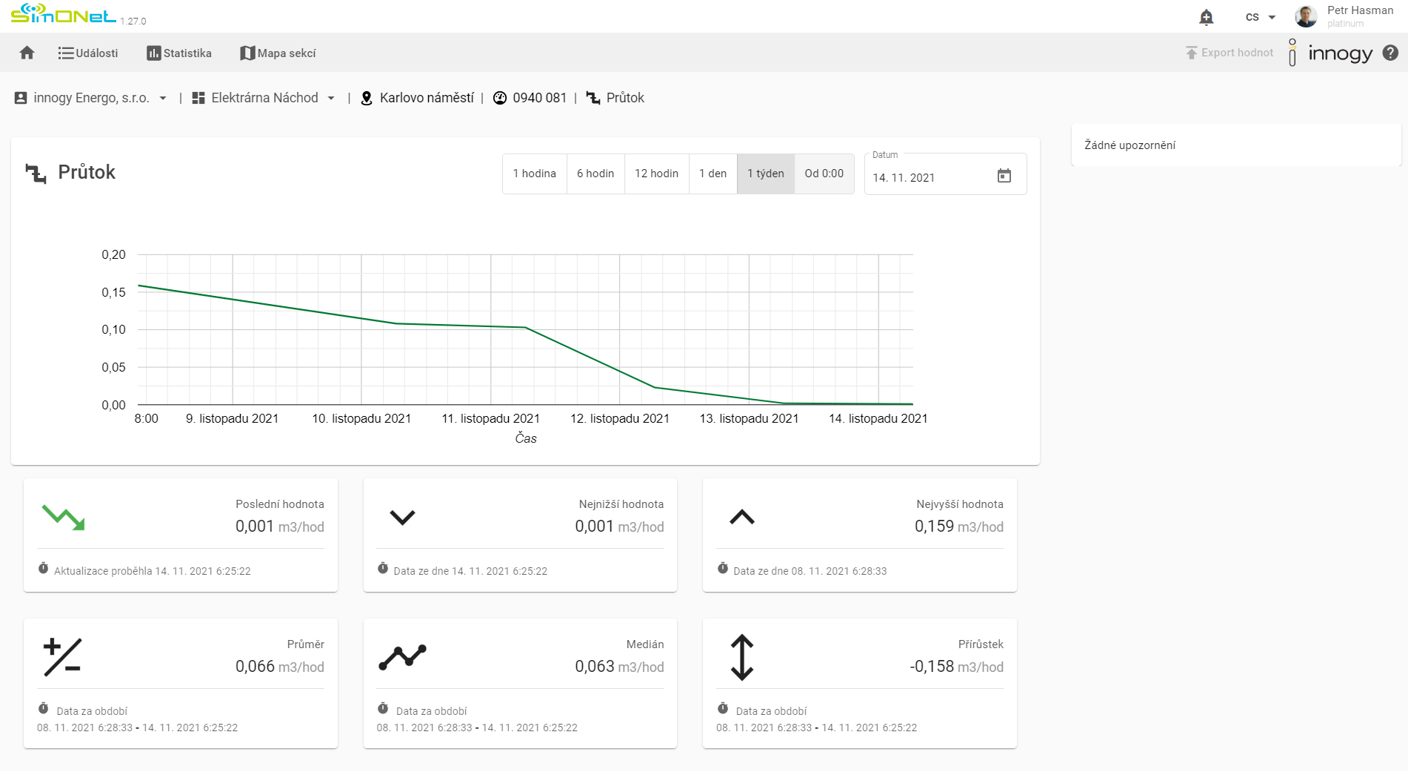
Task: Click the Karlovo náměstí location pin icon
Action: (x=367, y=98)
